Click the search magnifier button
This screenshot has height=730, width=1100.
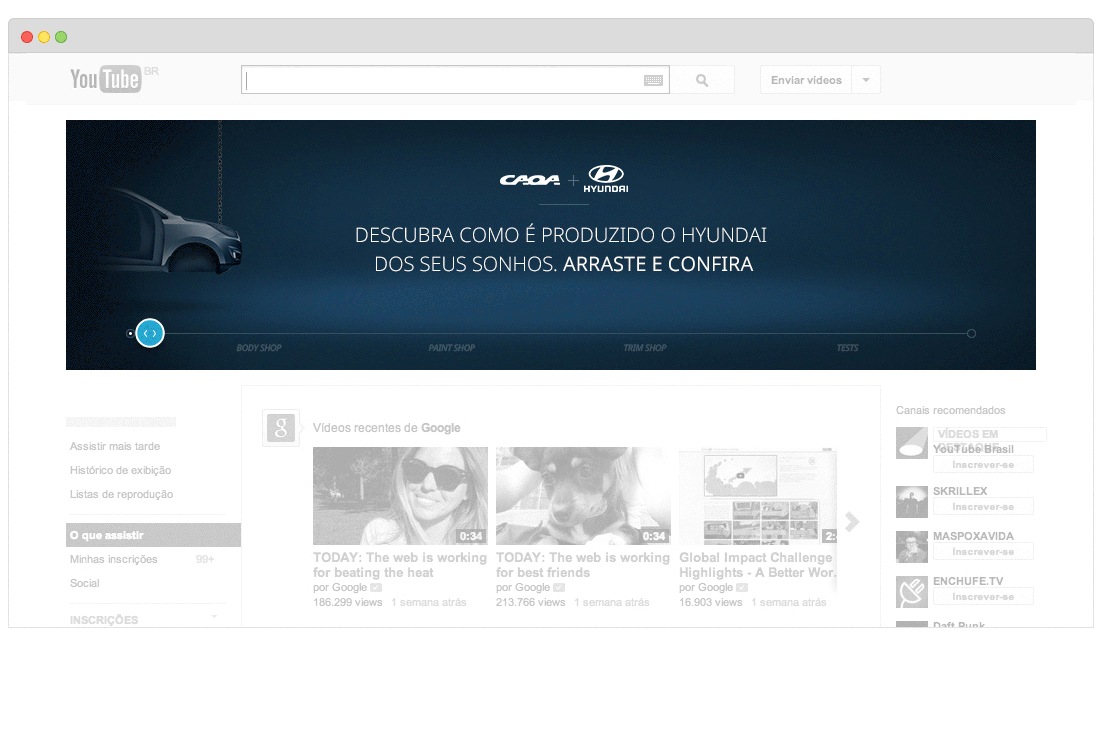click(702, 80)
